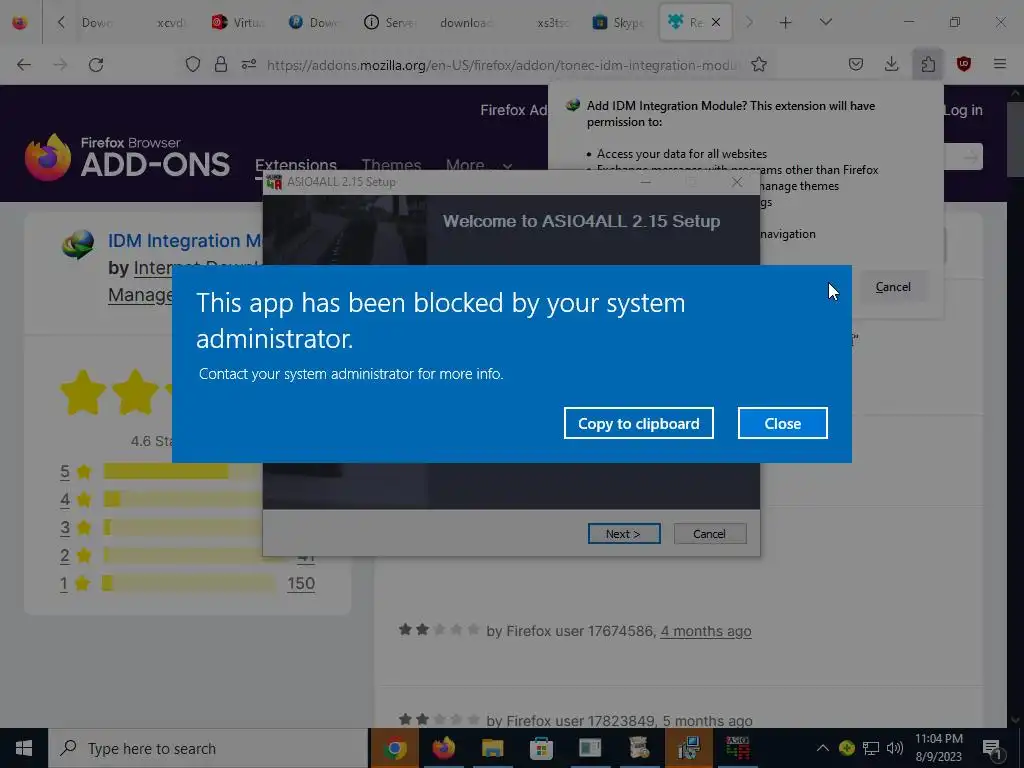Filter reviews by 4 star rating
This screenshot has height=768, width=1024.
click(x=65, y=500)
